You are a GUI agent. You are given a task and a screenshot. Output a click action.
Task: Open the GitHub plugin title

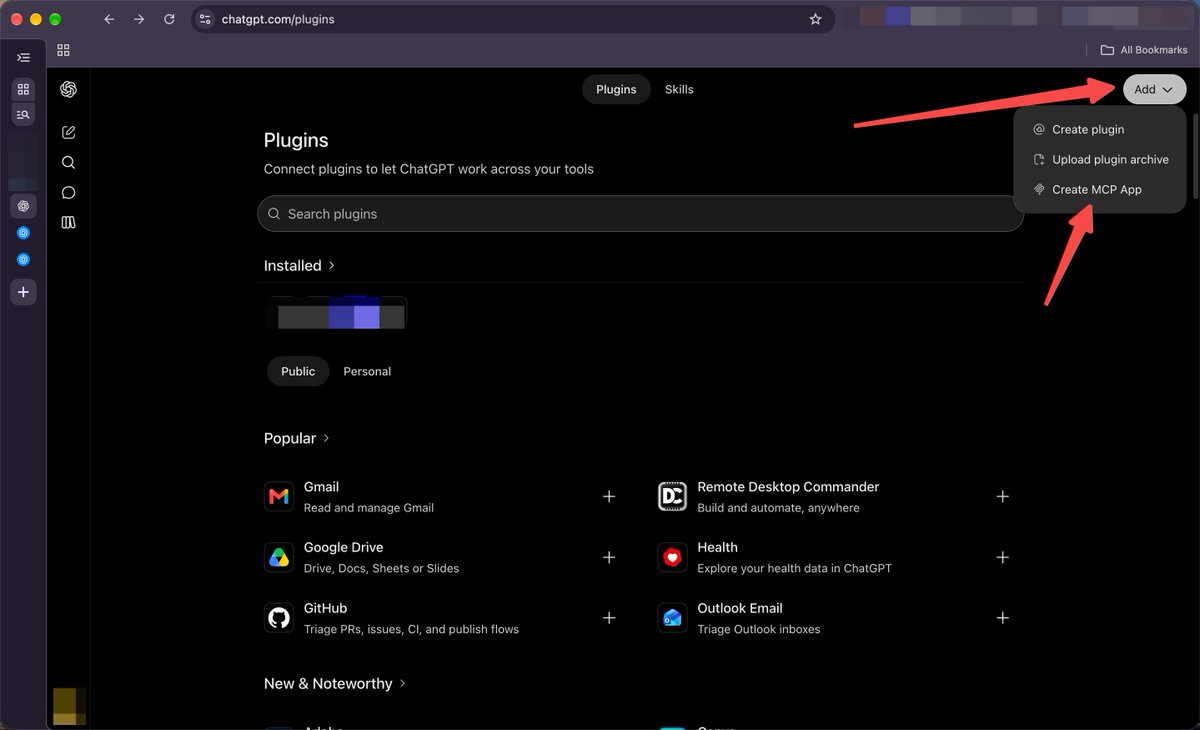[326, 608]
